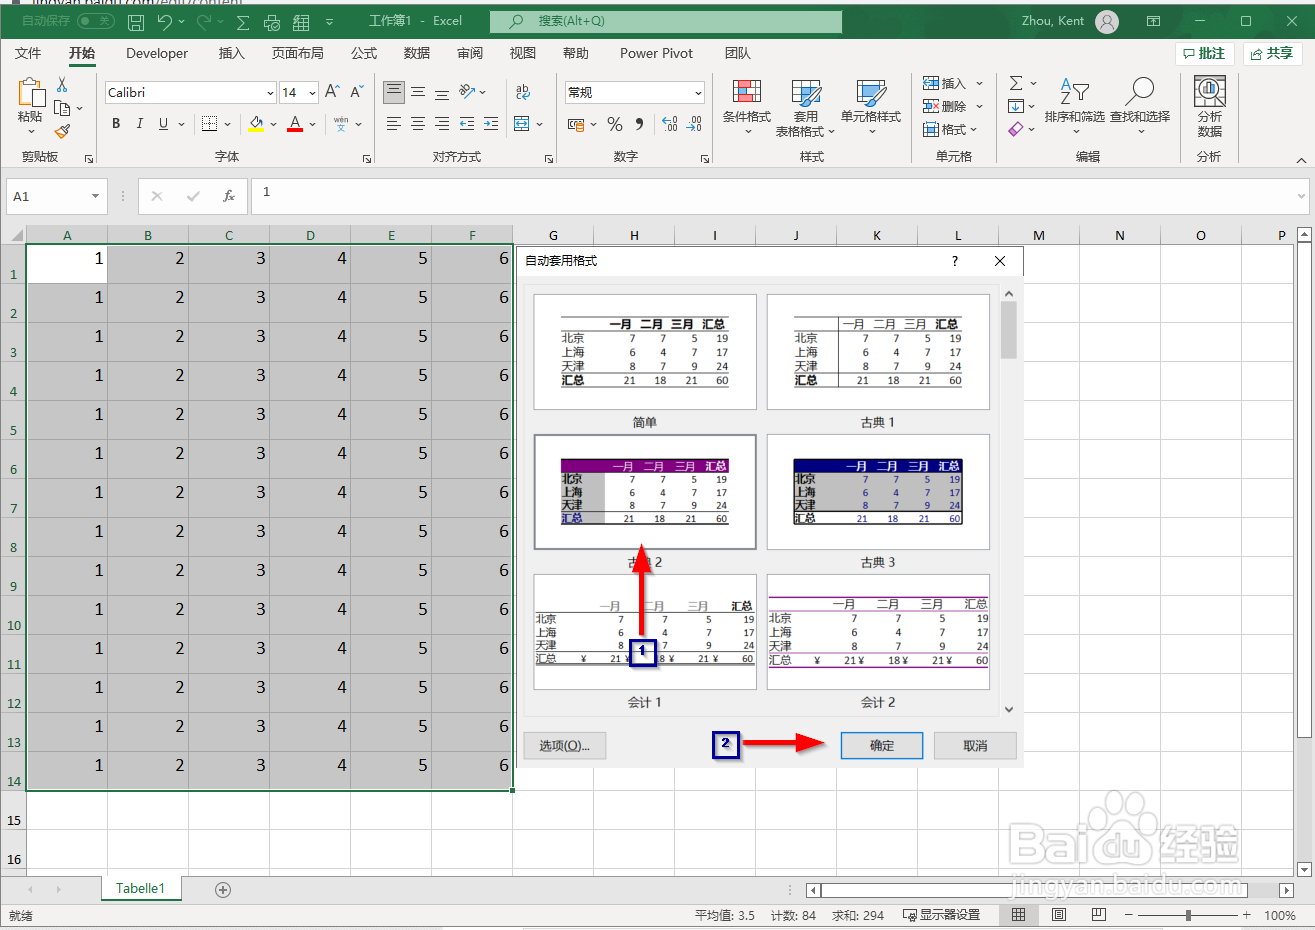The height and width of the screenshot is (930, 1315).
Task: Switch to the 公式 (Formulas) tab
Action: pos(364,53)
